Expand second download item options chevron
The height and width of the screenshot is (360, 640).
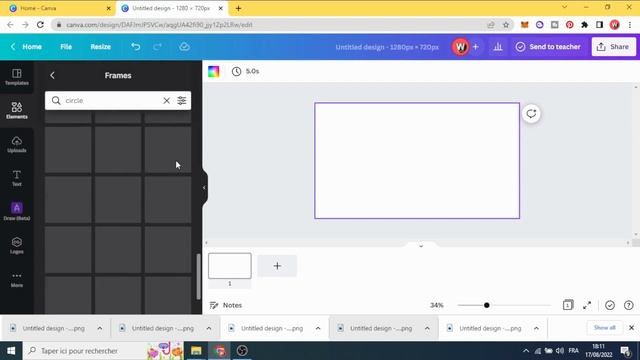(x=209, y=328)
